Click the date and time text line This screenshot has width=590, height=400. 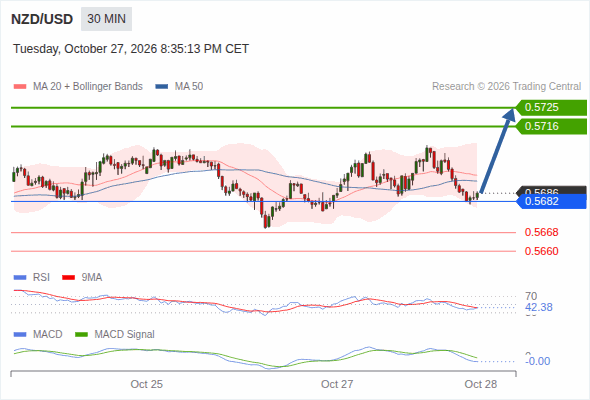(131, 49)
